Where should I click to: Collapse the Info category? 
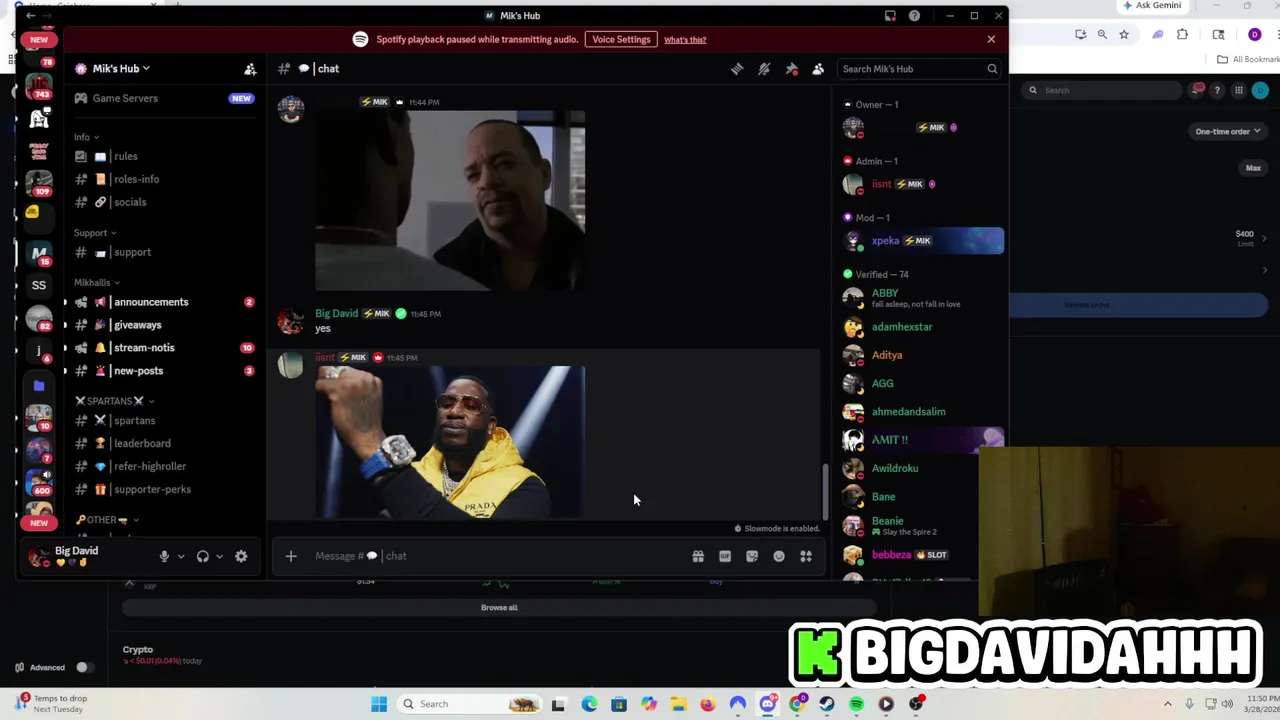click(86, 137)
